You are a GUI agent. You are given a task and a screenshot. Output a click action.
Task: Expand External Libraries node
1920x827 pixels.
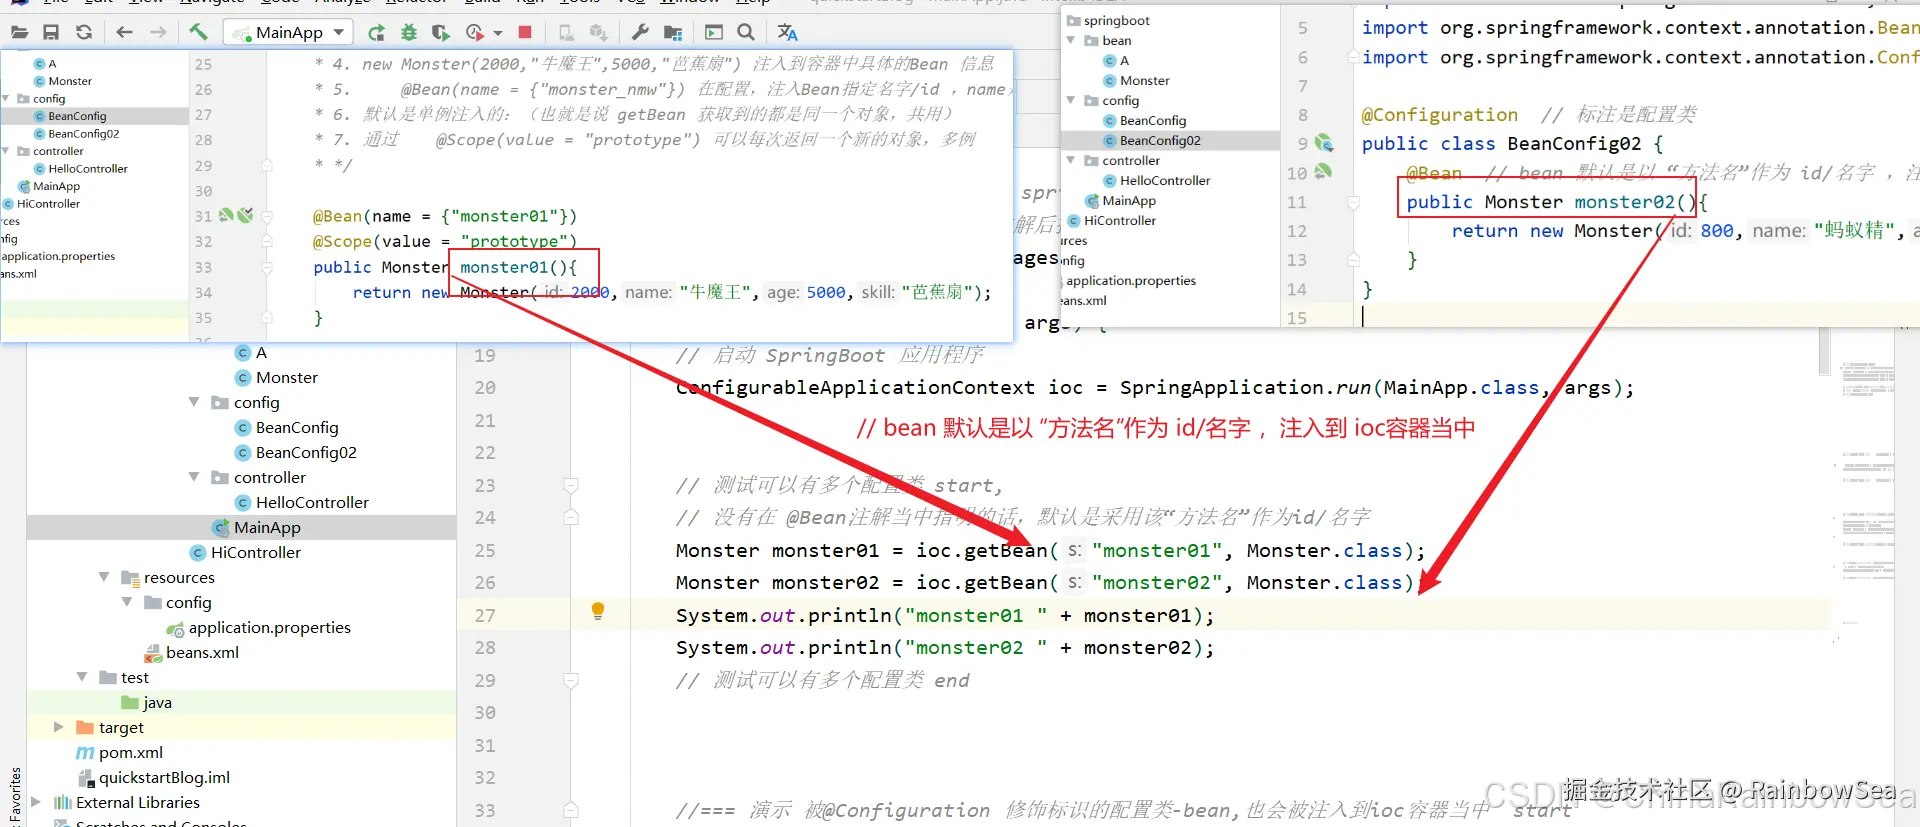pos(36,802)
